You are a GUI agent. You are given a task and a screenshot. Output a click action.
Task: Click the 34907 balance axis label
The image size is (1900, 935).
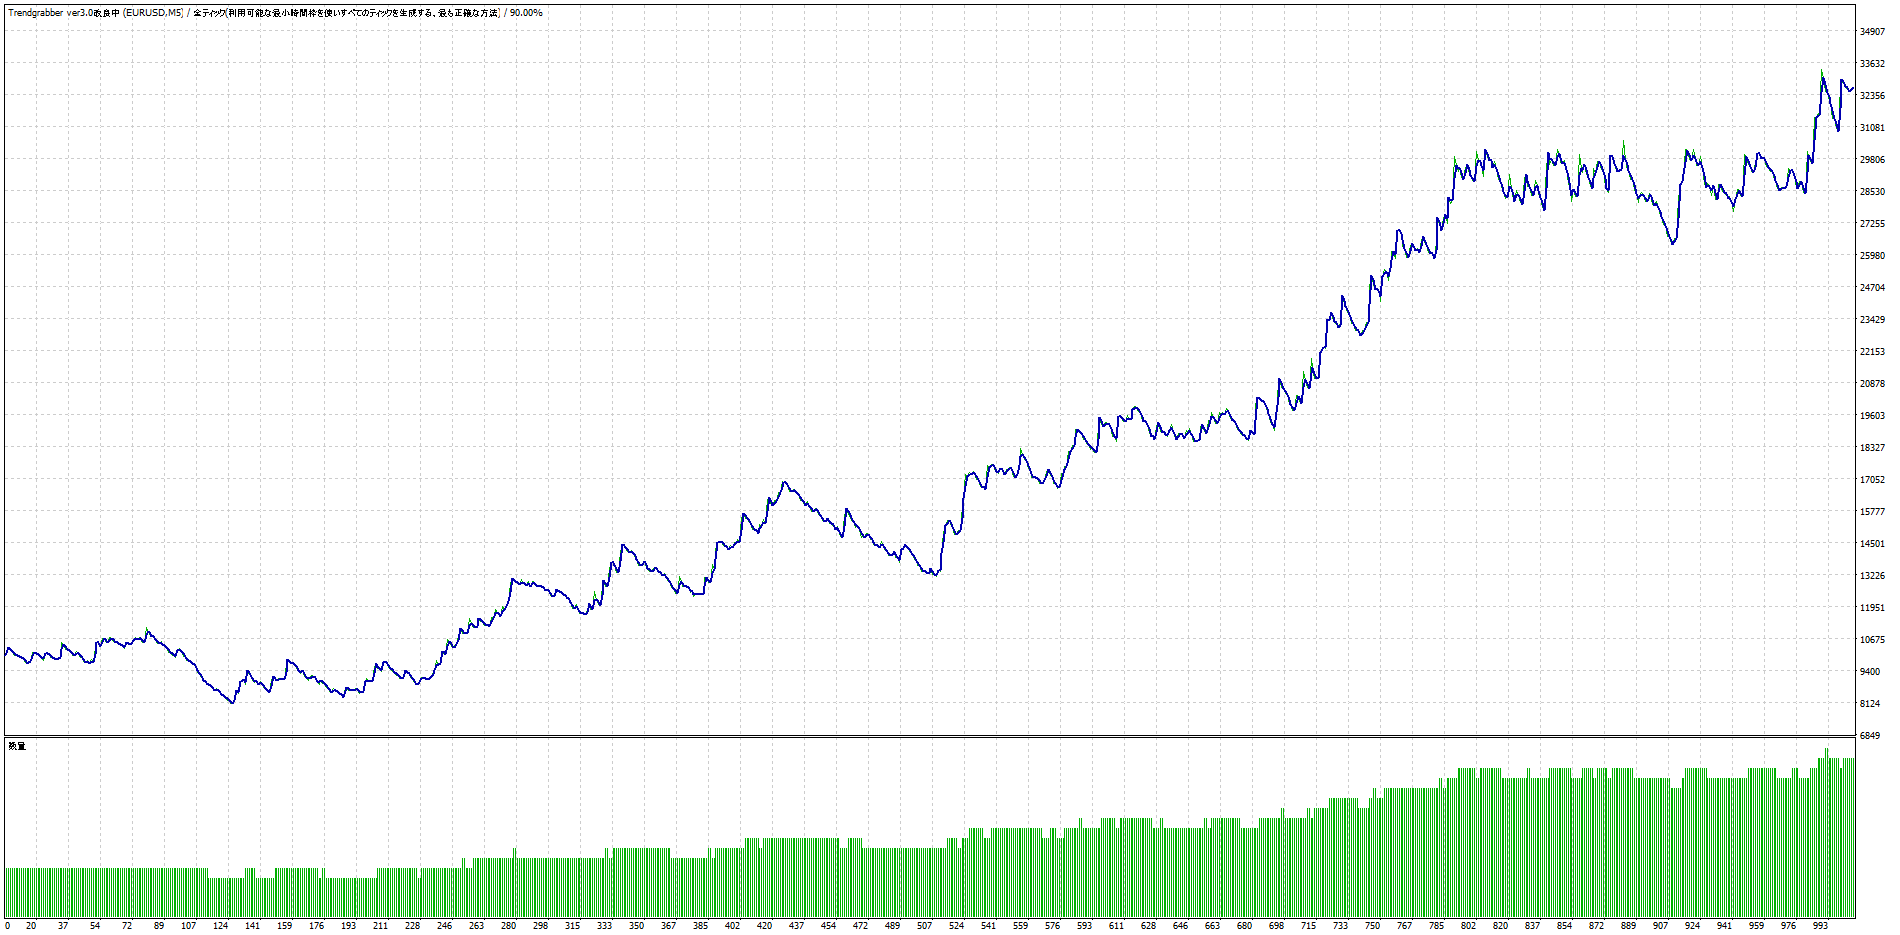coord(1872,32)
